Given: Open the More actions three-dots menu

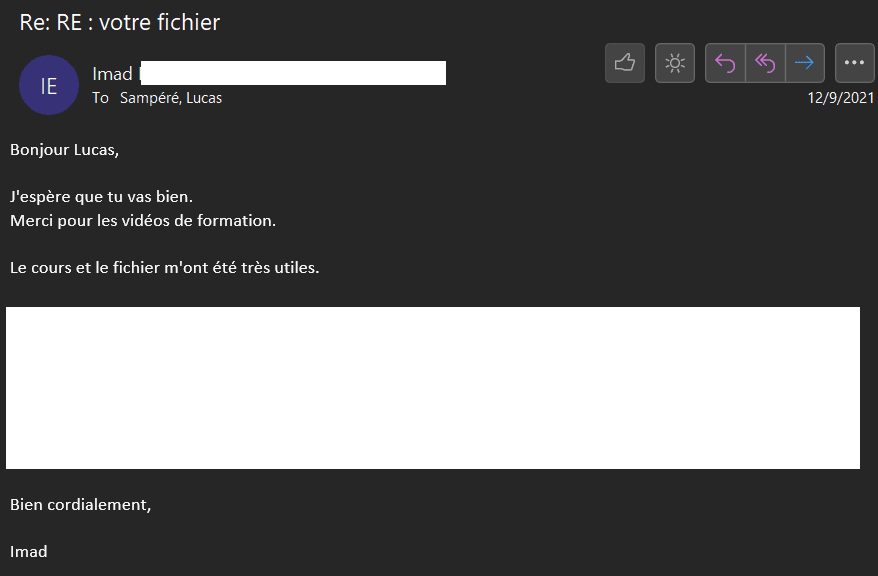Looking at the screenshot, I should (x=854, y=63).
